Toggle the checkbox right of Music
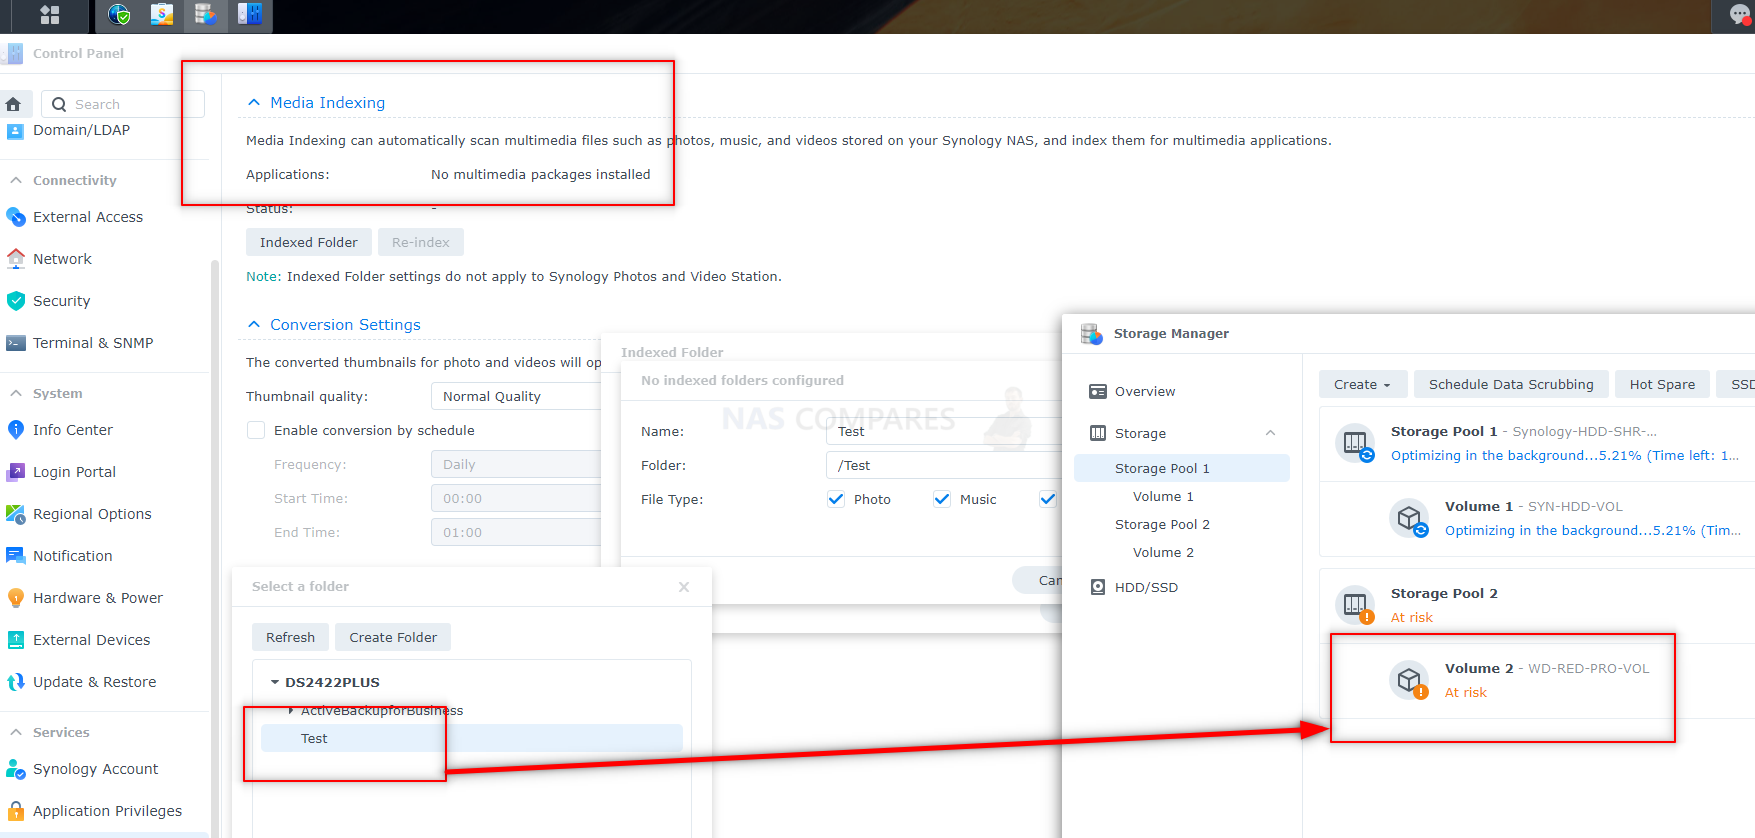Viewport: 1755px width, 838px height. point(1047,499)
